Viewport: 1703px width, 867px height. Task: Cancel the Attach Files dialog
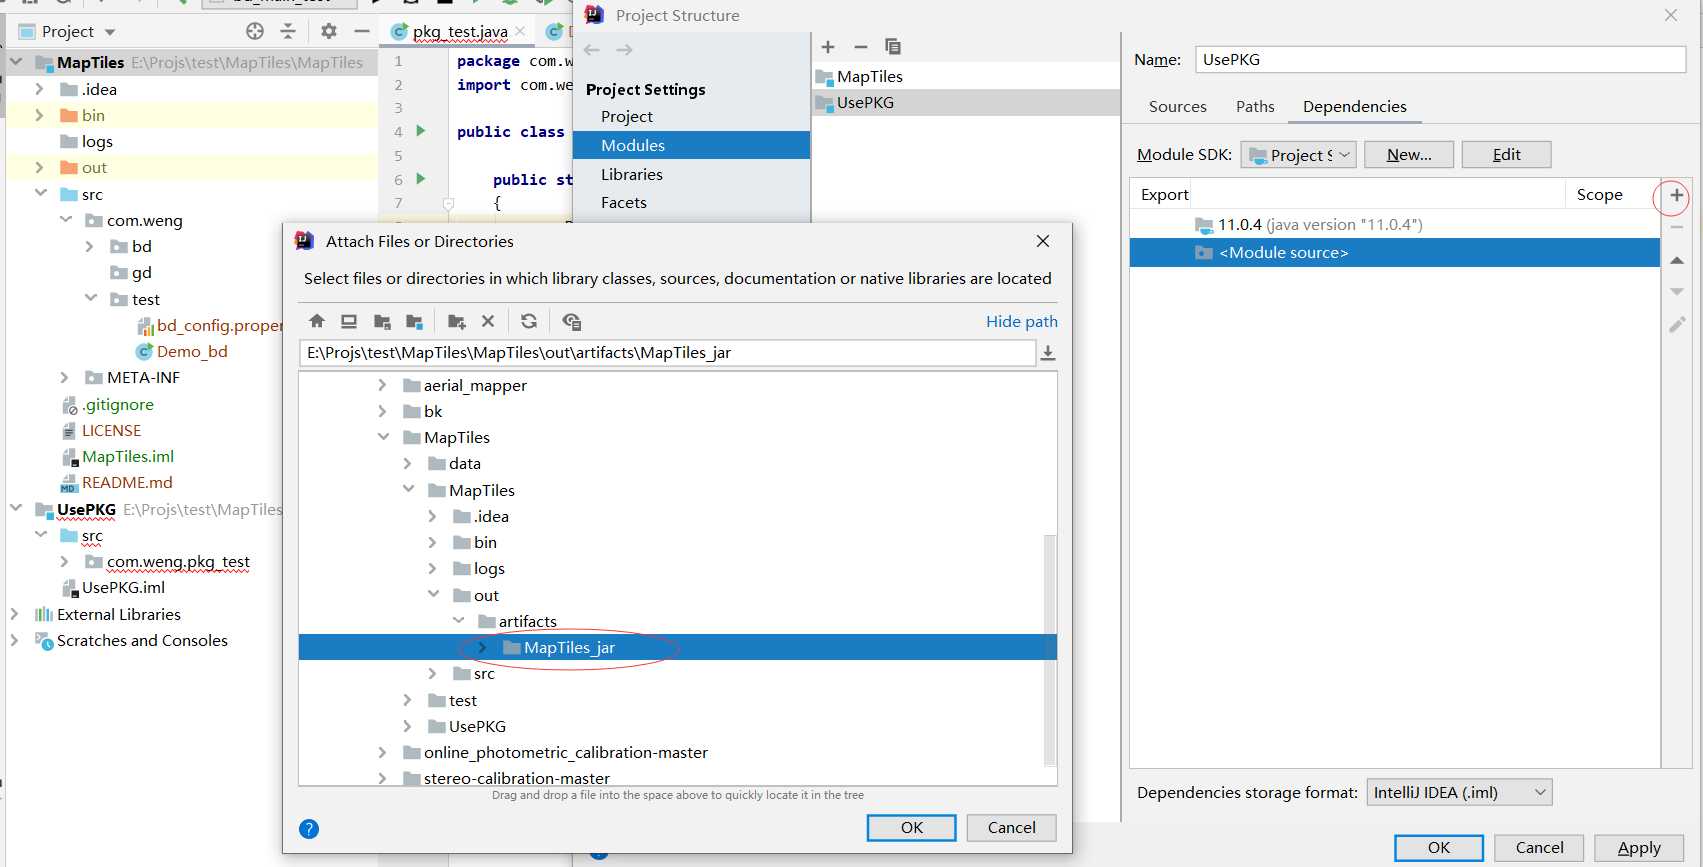pyautogui.click(x=1012, y=828)
